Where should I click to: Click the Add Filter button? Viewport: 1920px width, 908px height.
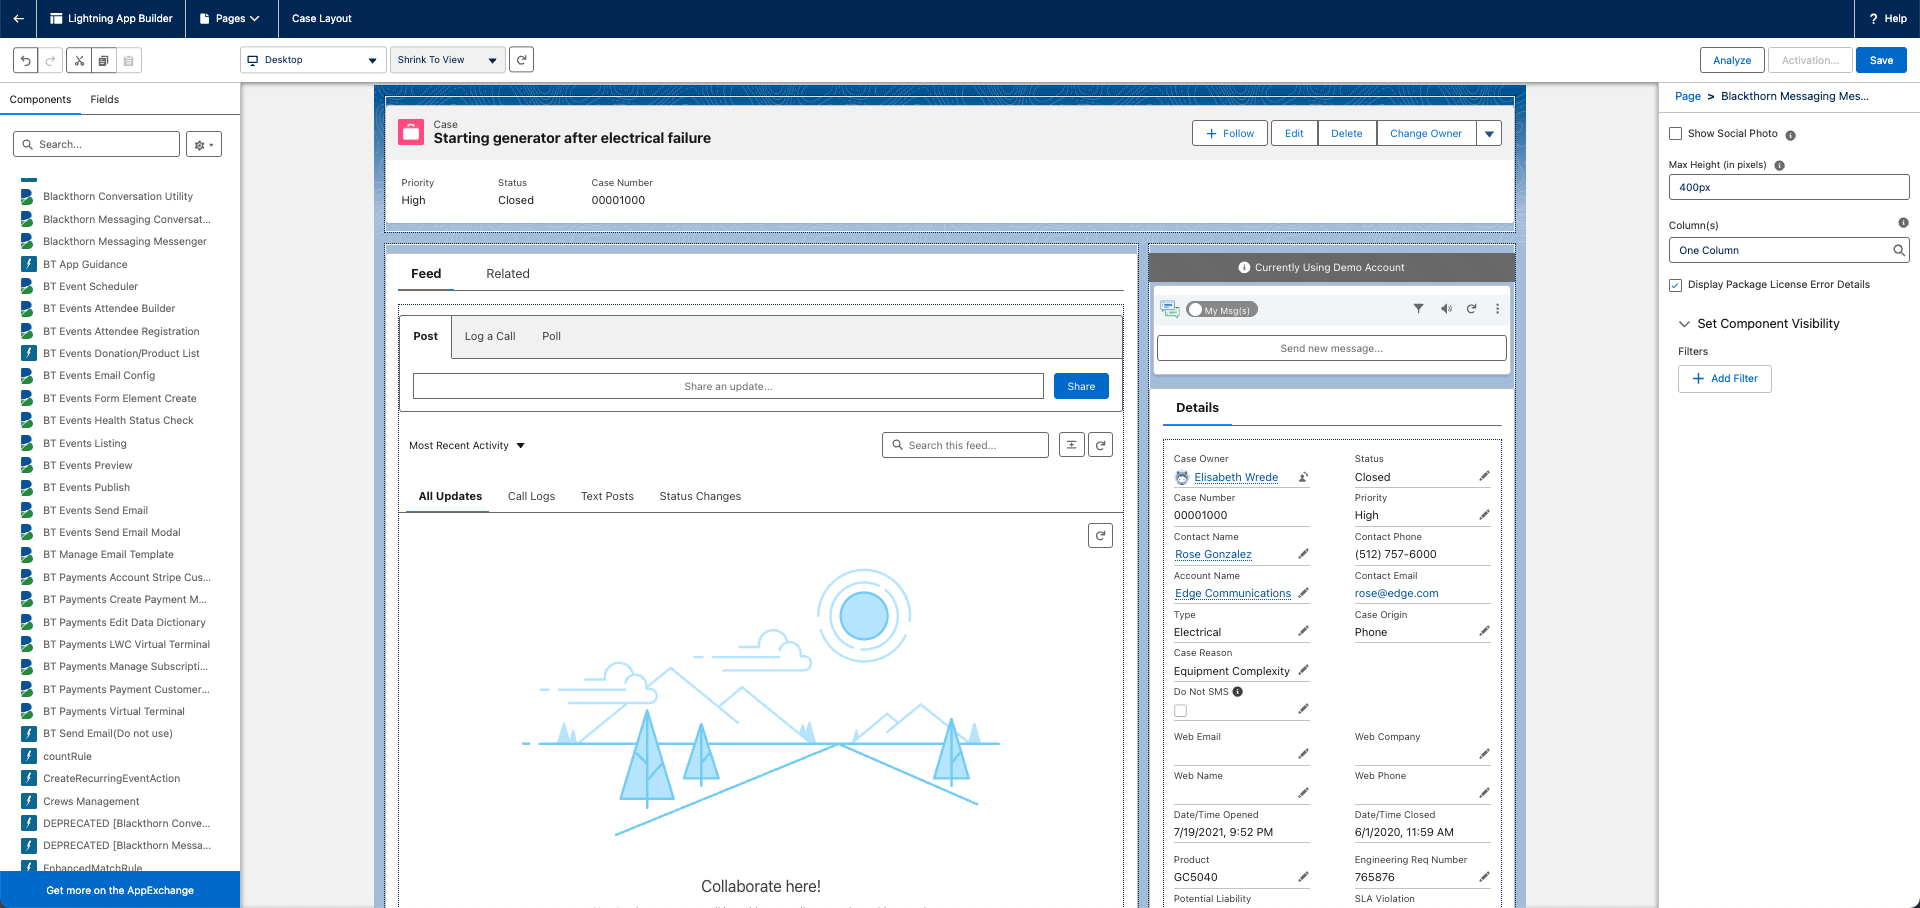(1724, 379)
